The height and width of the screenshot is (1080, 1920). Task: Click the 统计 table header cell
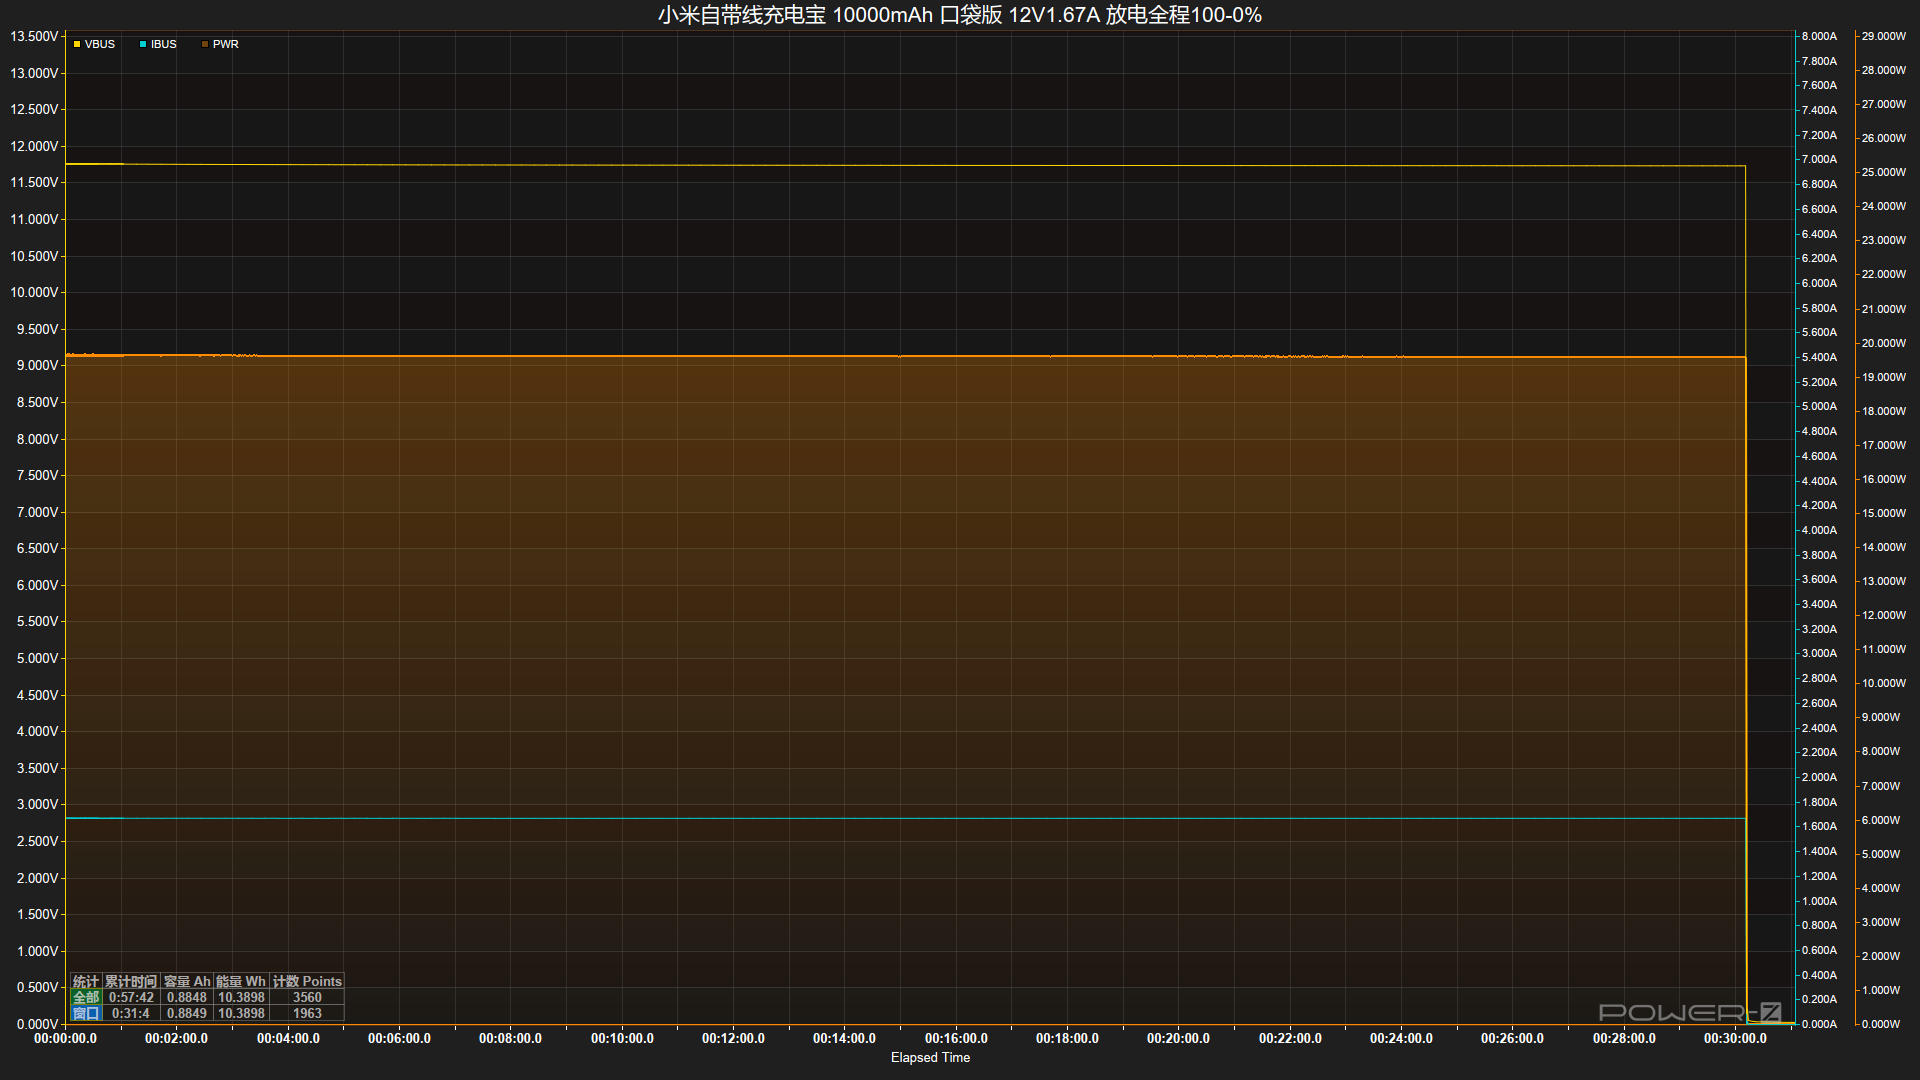[86, 981]
